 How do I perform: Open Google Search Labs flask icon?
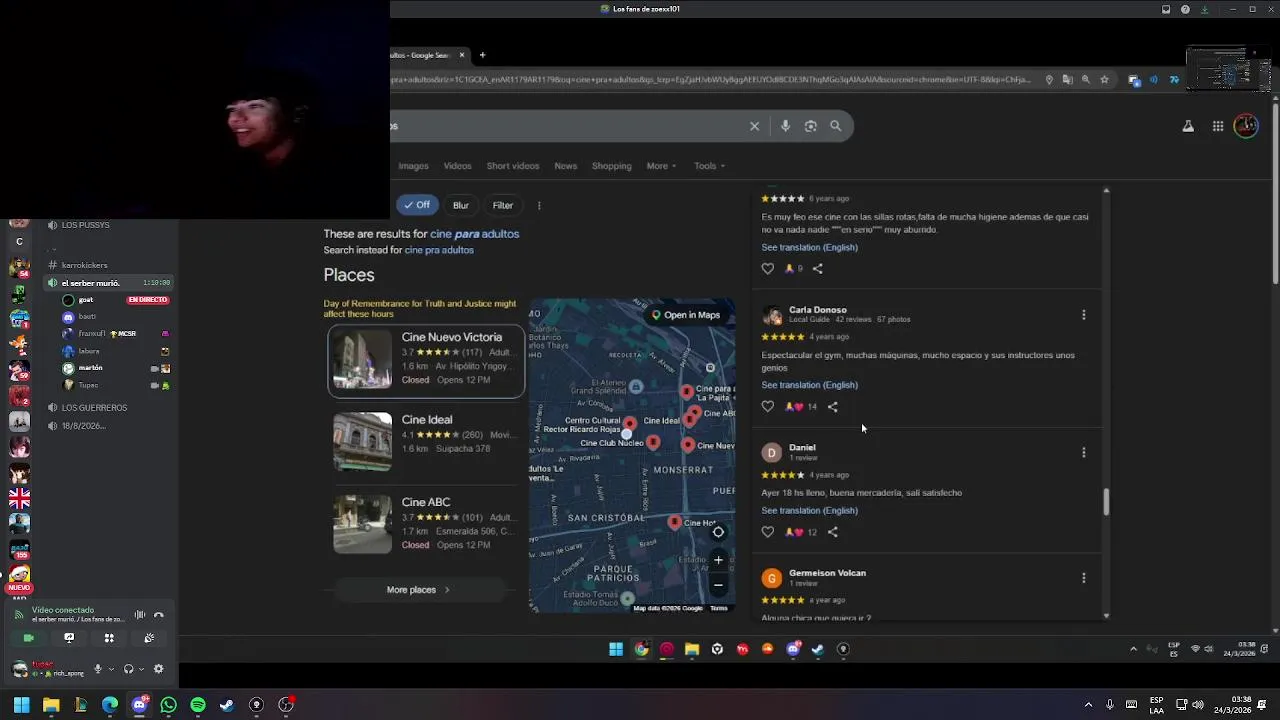[x=1188, y=126]
